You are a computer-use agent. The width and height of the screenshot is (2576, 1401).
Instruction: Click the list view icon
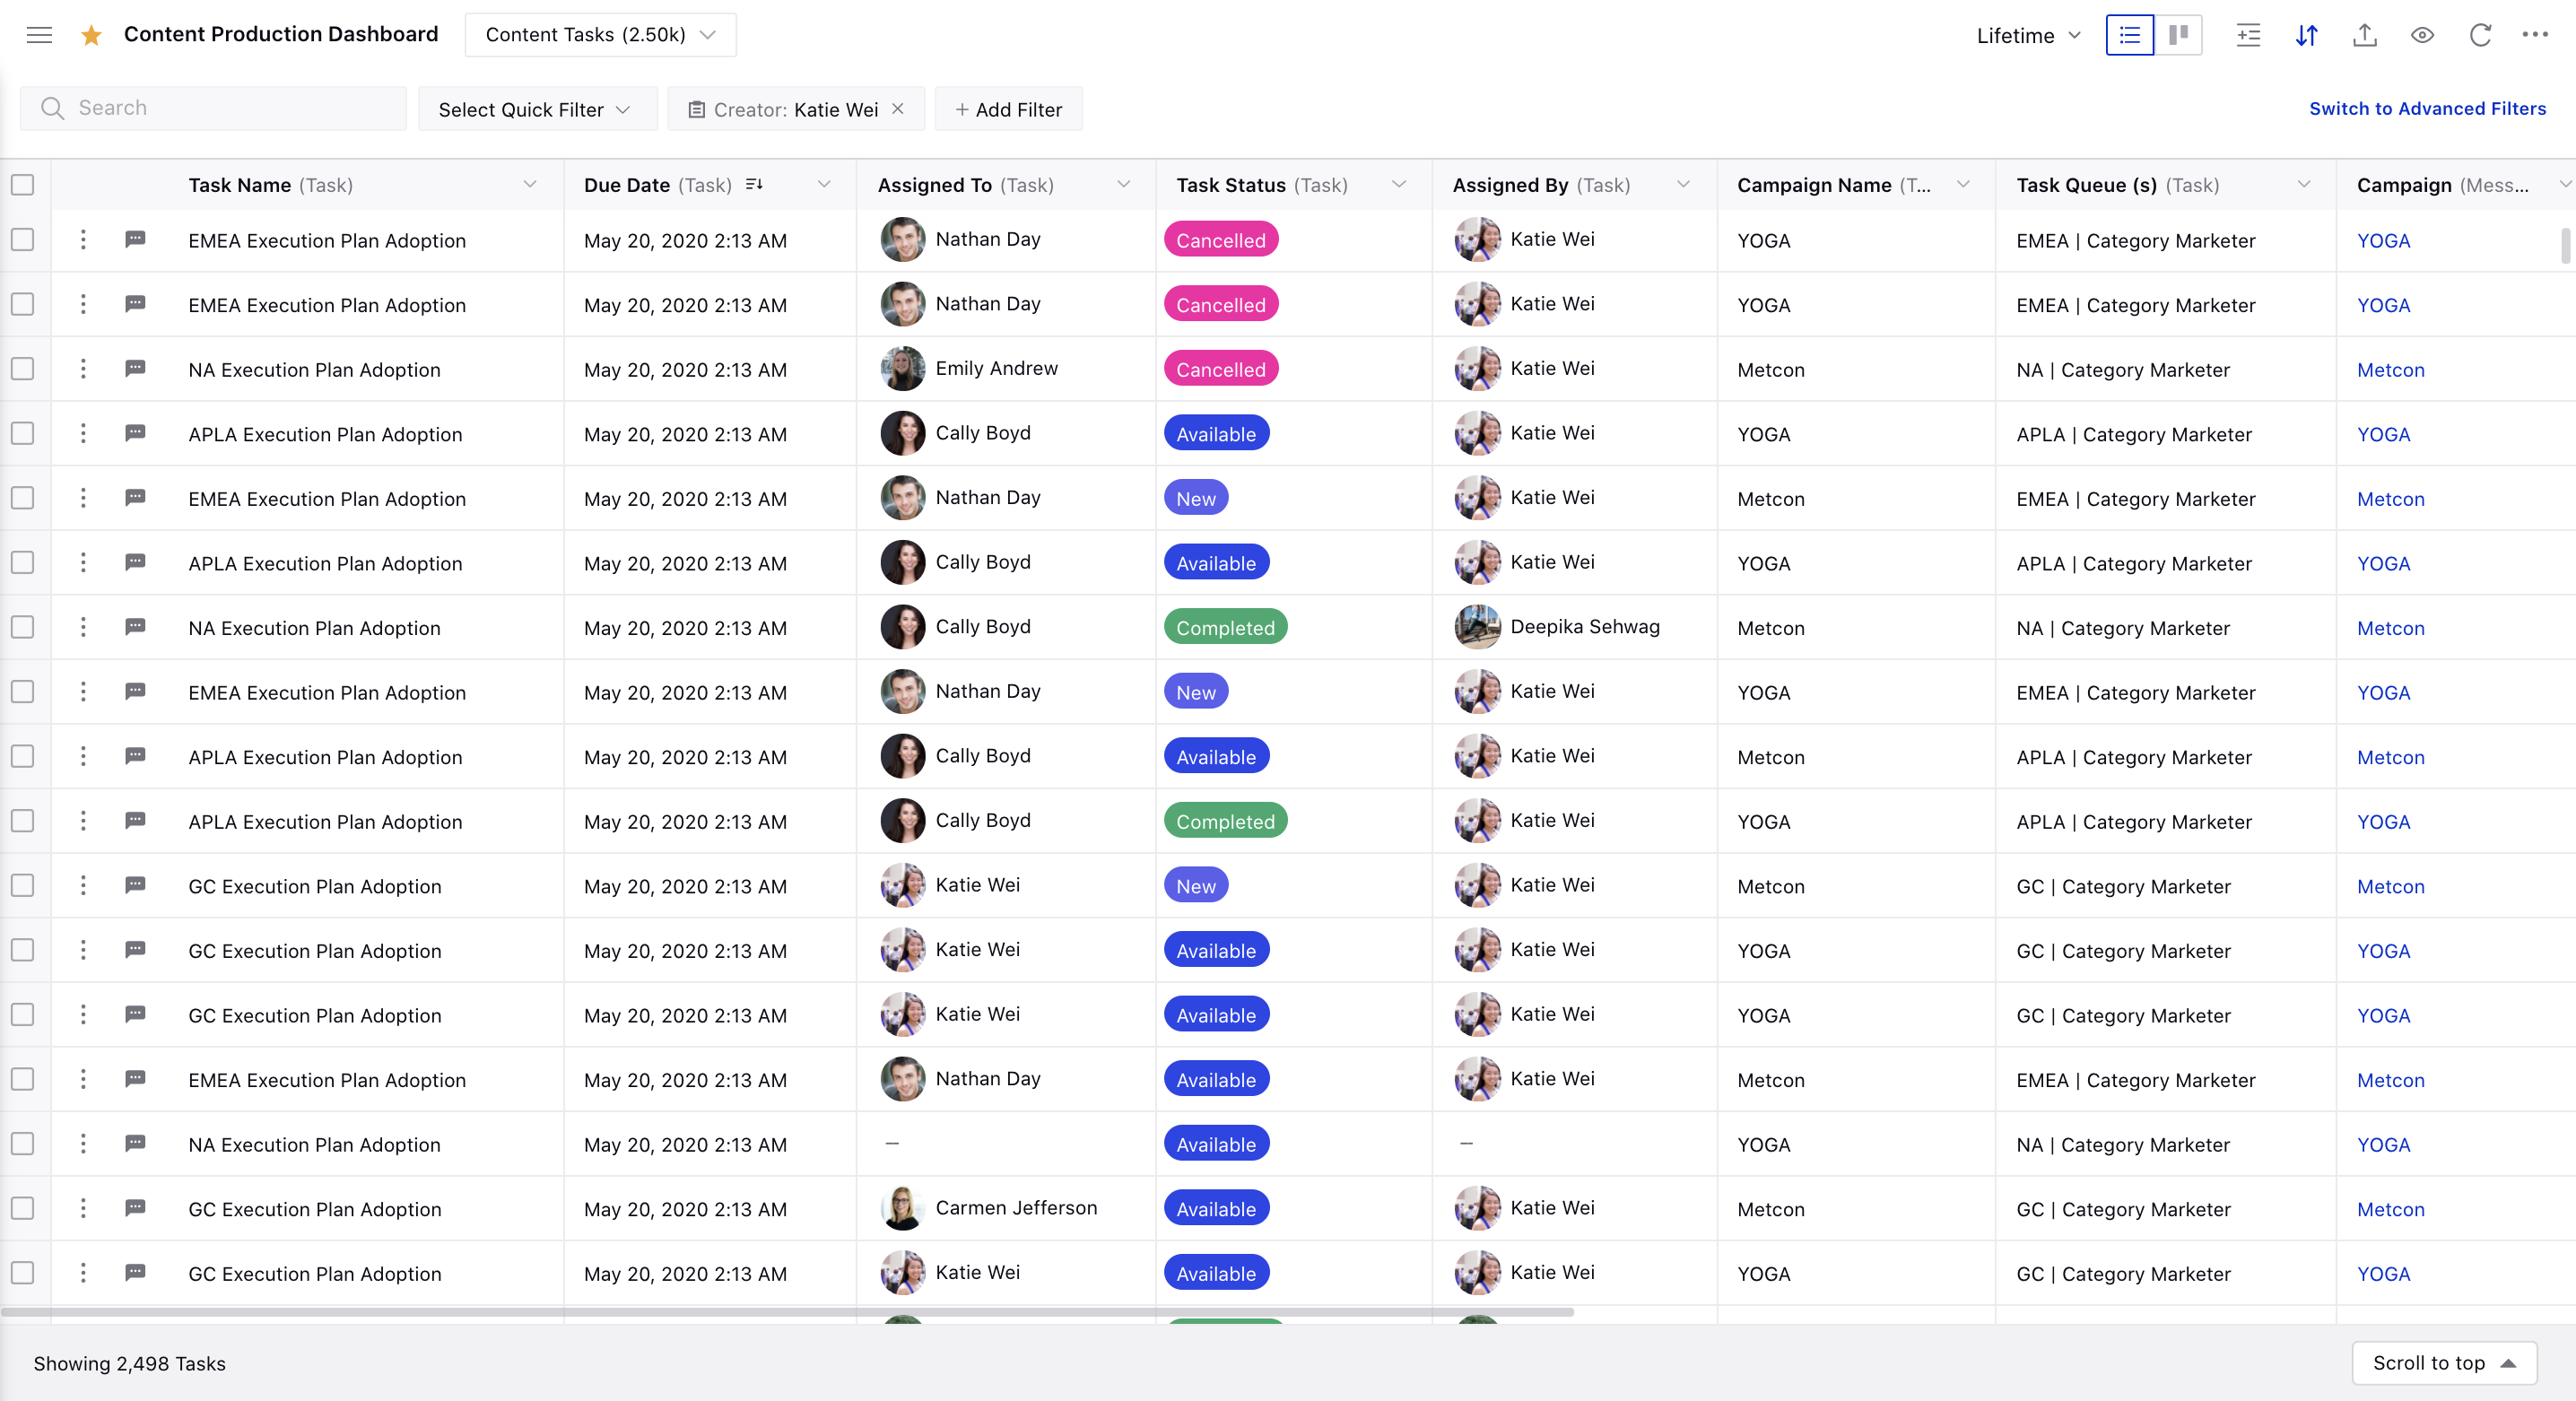tap(2129, 33)
